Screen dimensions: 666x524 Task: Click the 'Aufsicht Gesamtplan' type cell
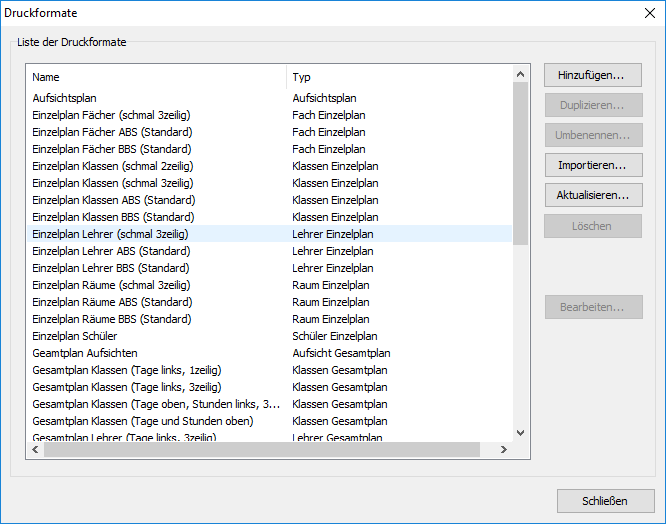(x=341, y=353)
